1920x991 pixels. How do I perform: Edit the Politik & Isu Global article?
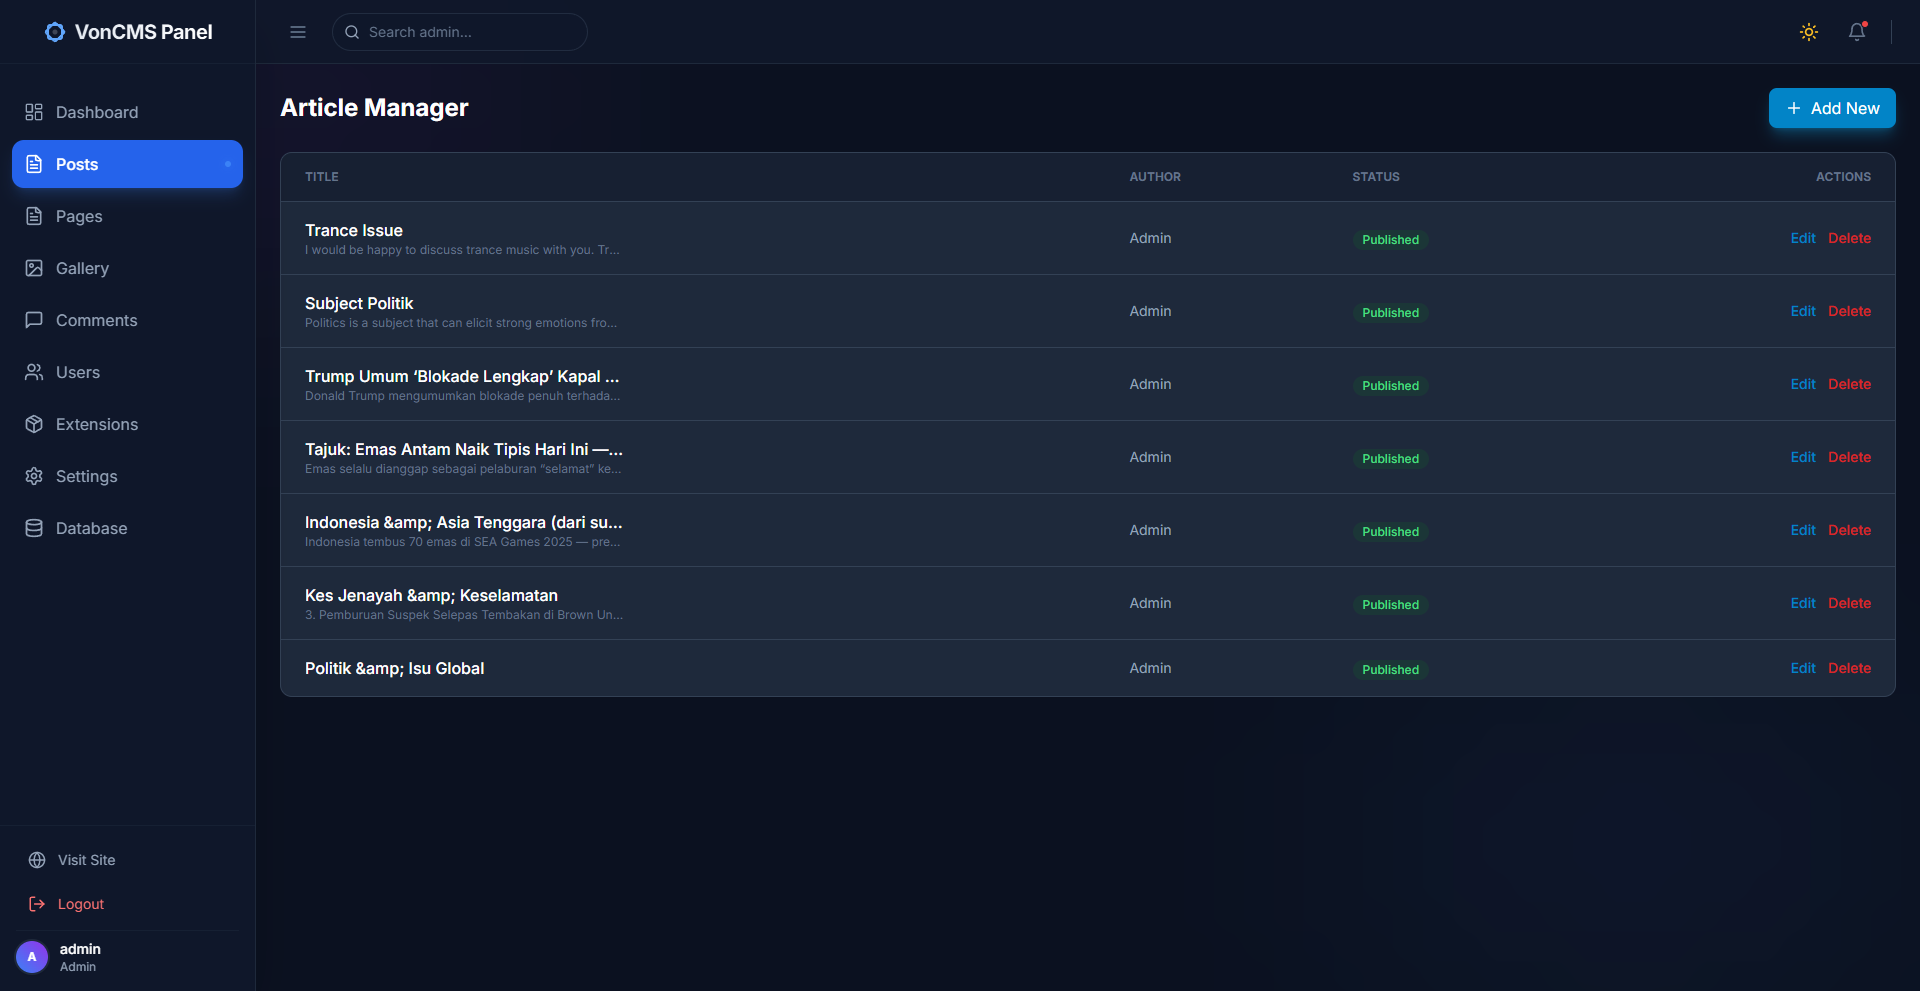click(x=1803, y=668)
